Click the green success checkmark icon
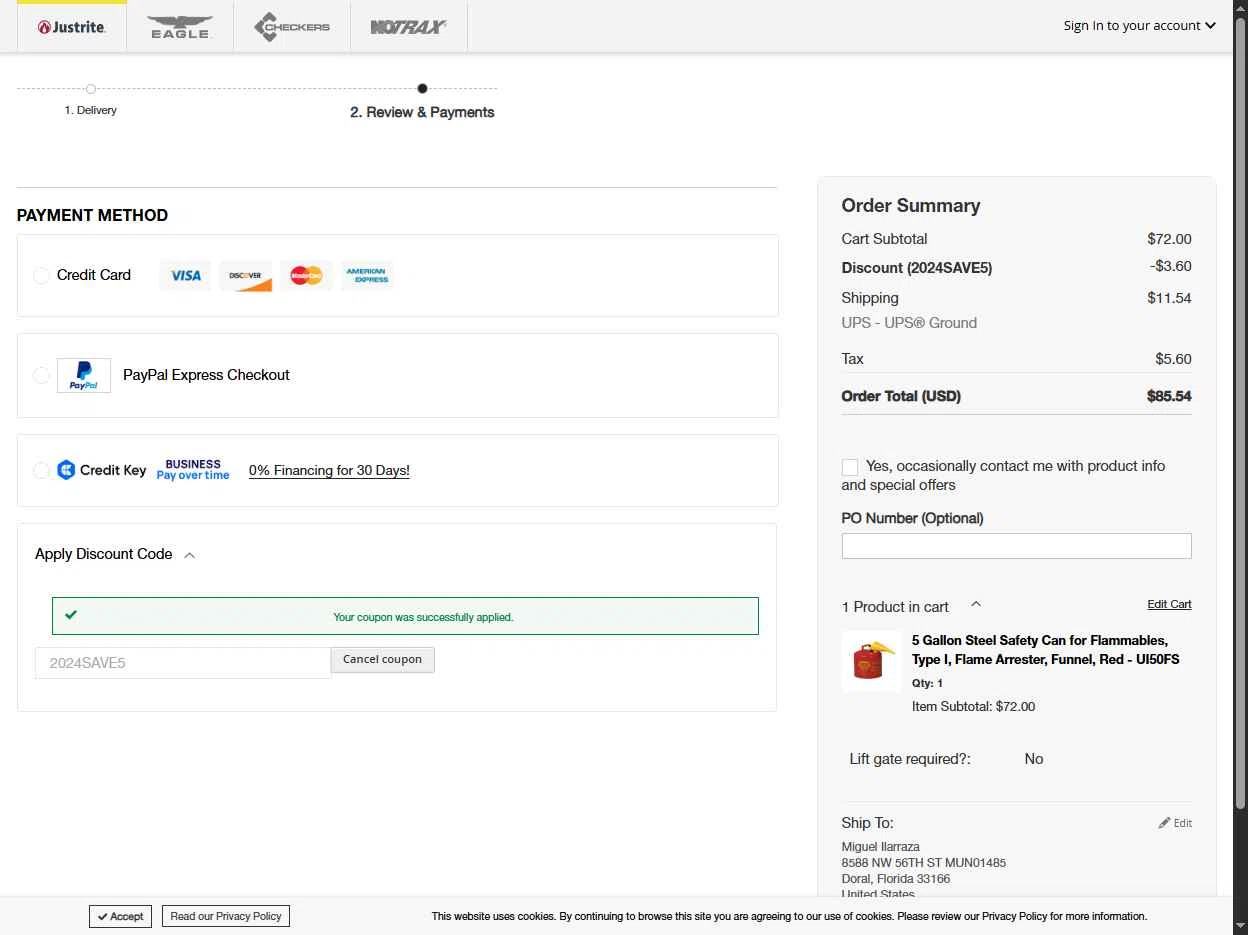Screen dimensions: 1248x935 pos(70,615)
